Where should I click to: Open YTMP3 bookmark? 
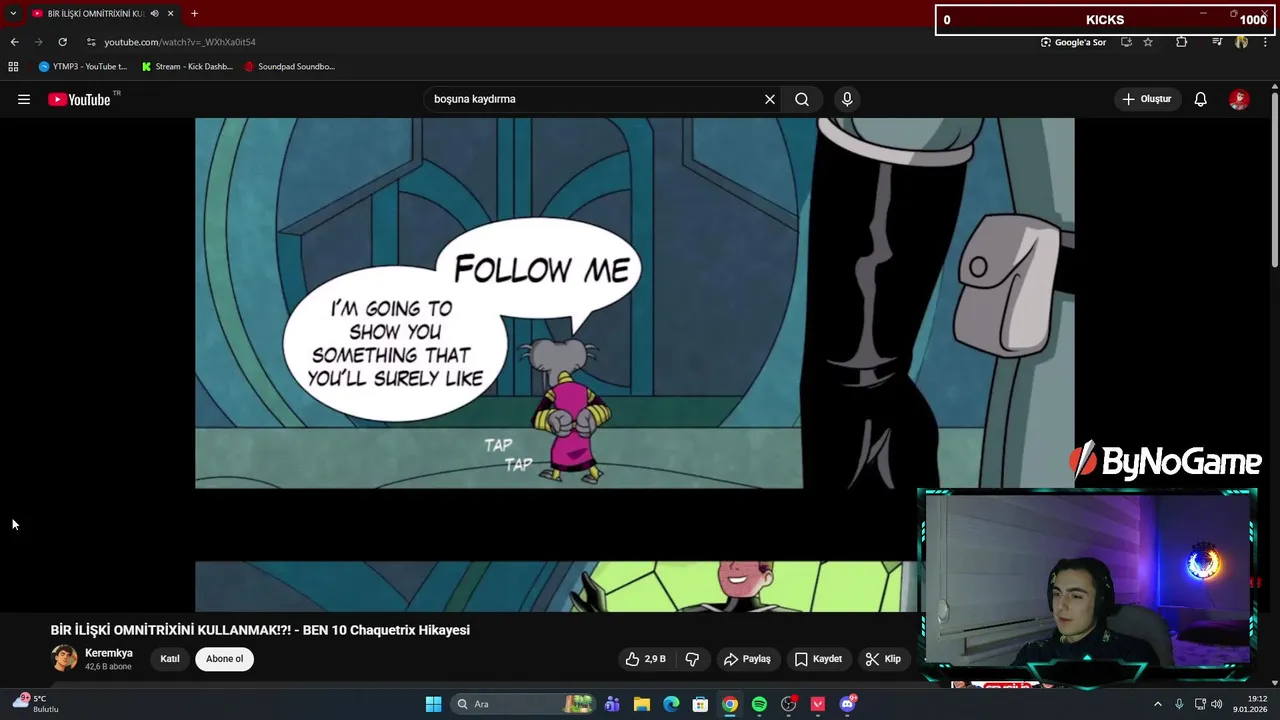tap(83, 67)
